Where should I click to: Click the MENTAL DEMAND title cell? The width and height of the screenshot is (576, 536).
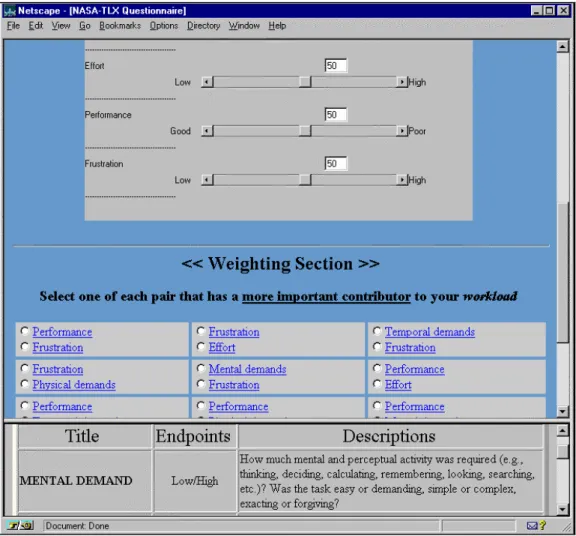point(84,481)
